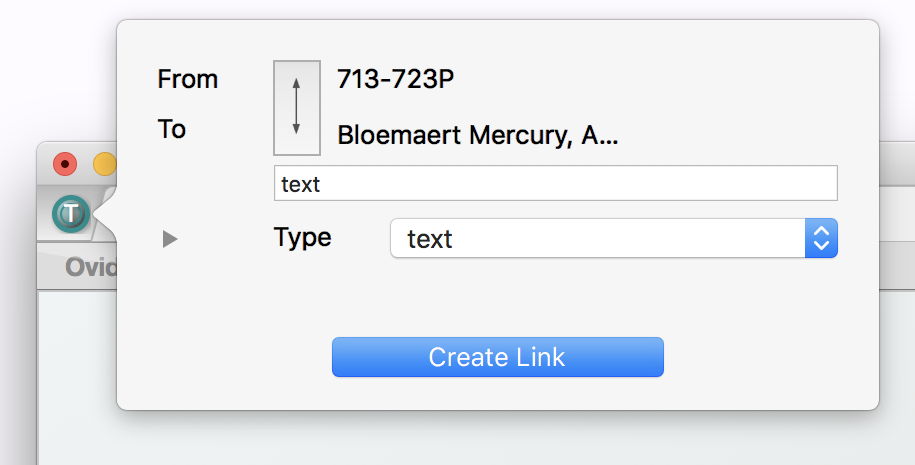This screenshot has width=915, height=465.
Task: Close the window with red button
Action: point(65,163)
